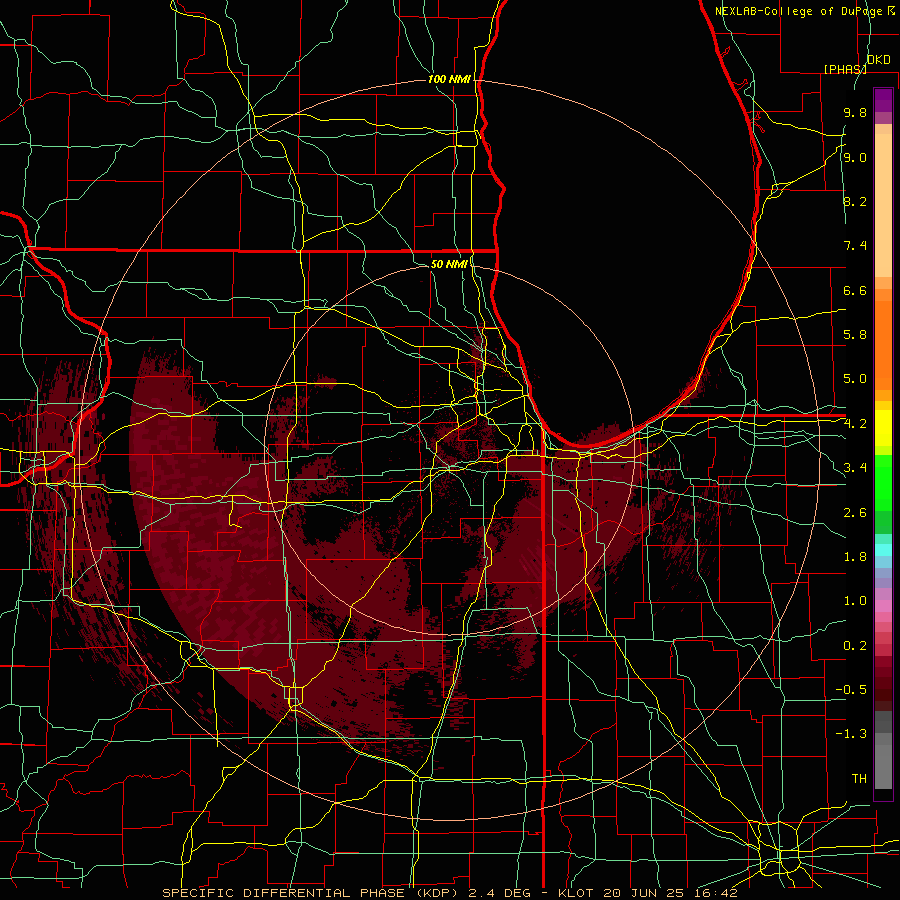Click the 100 NMI range ring label
Screen dimensions: 900x900
(449, 79)
